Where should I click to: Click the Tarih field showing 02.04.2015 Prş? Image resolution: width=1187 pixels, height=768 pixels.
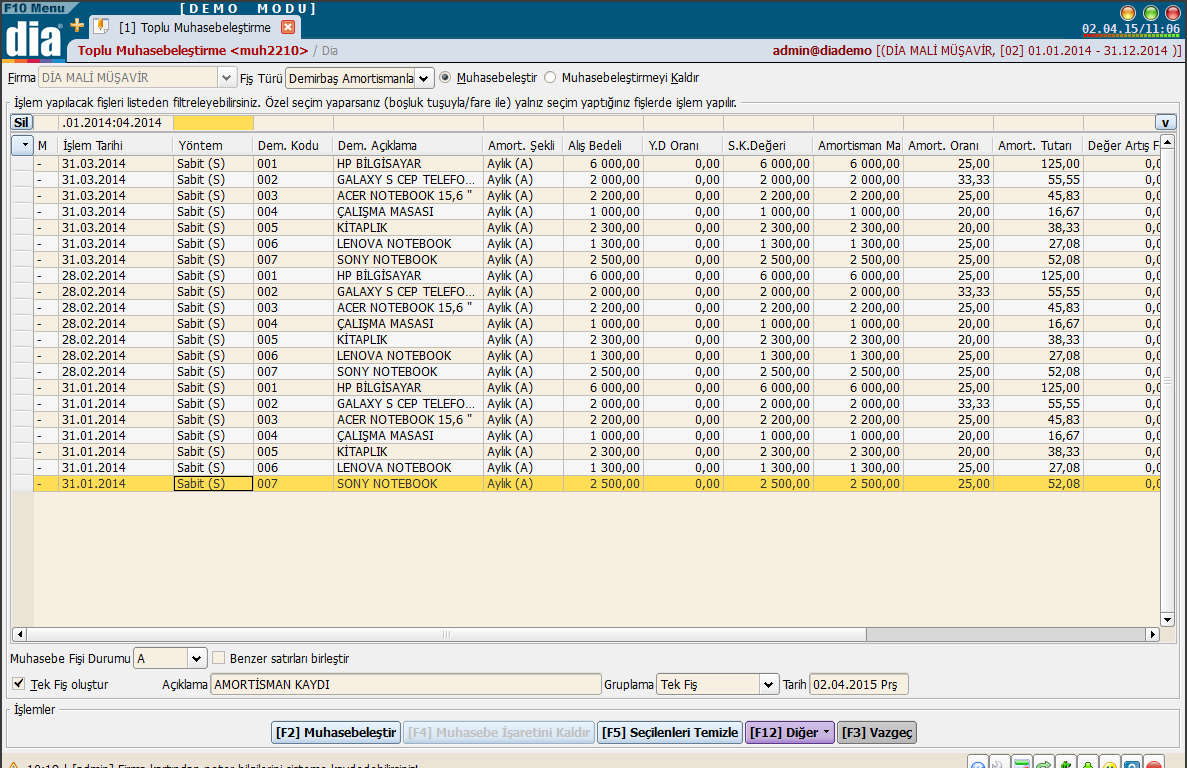858,684
